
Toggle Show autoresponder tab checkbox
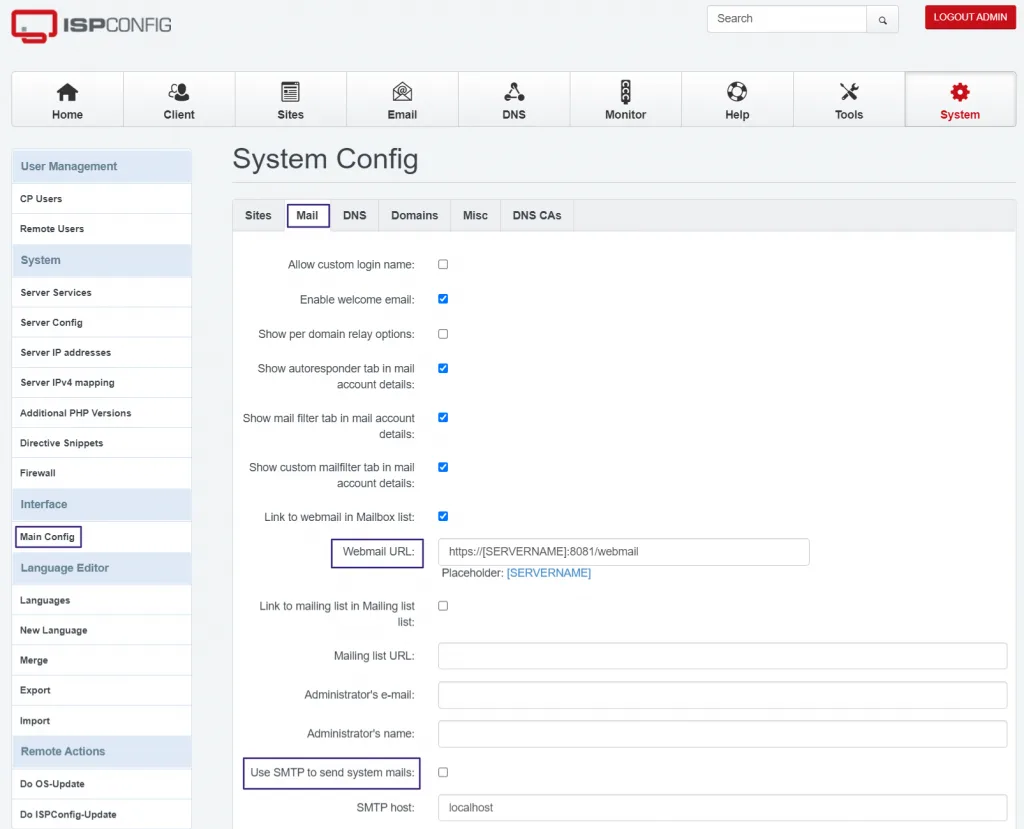point(443,368)
